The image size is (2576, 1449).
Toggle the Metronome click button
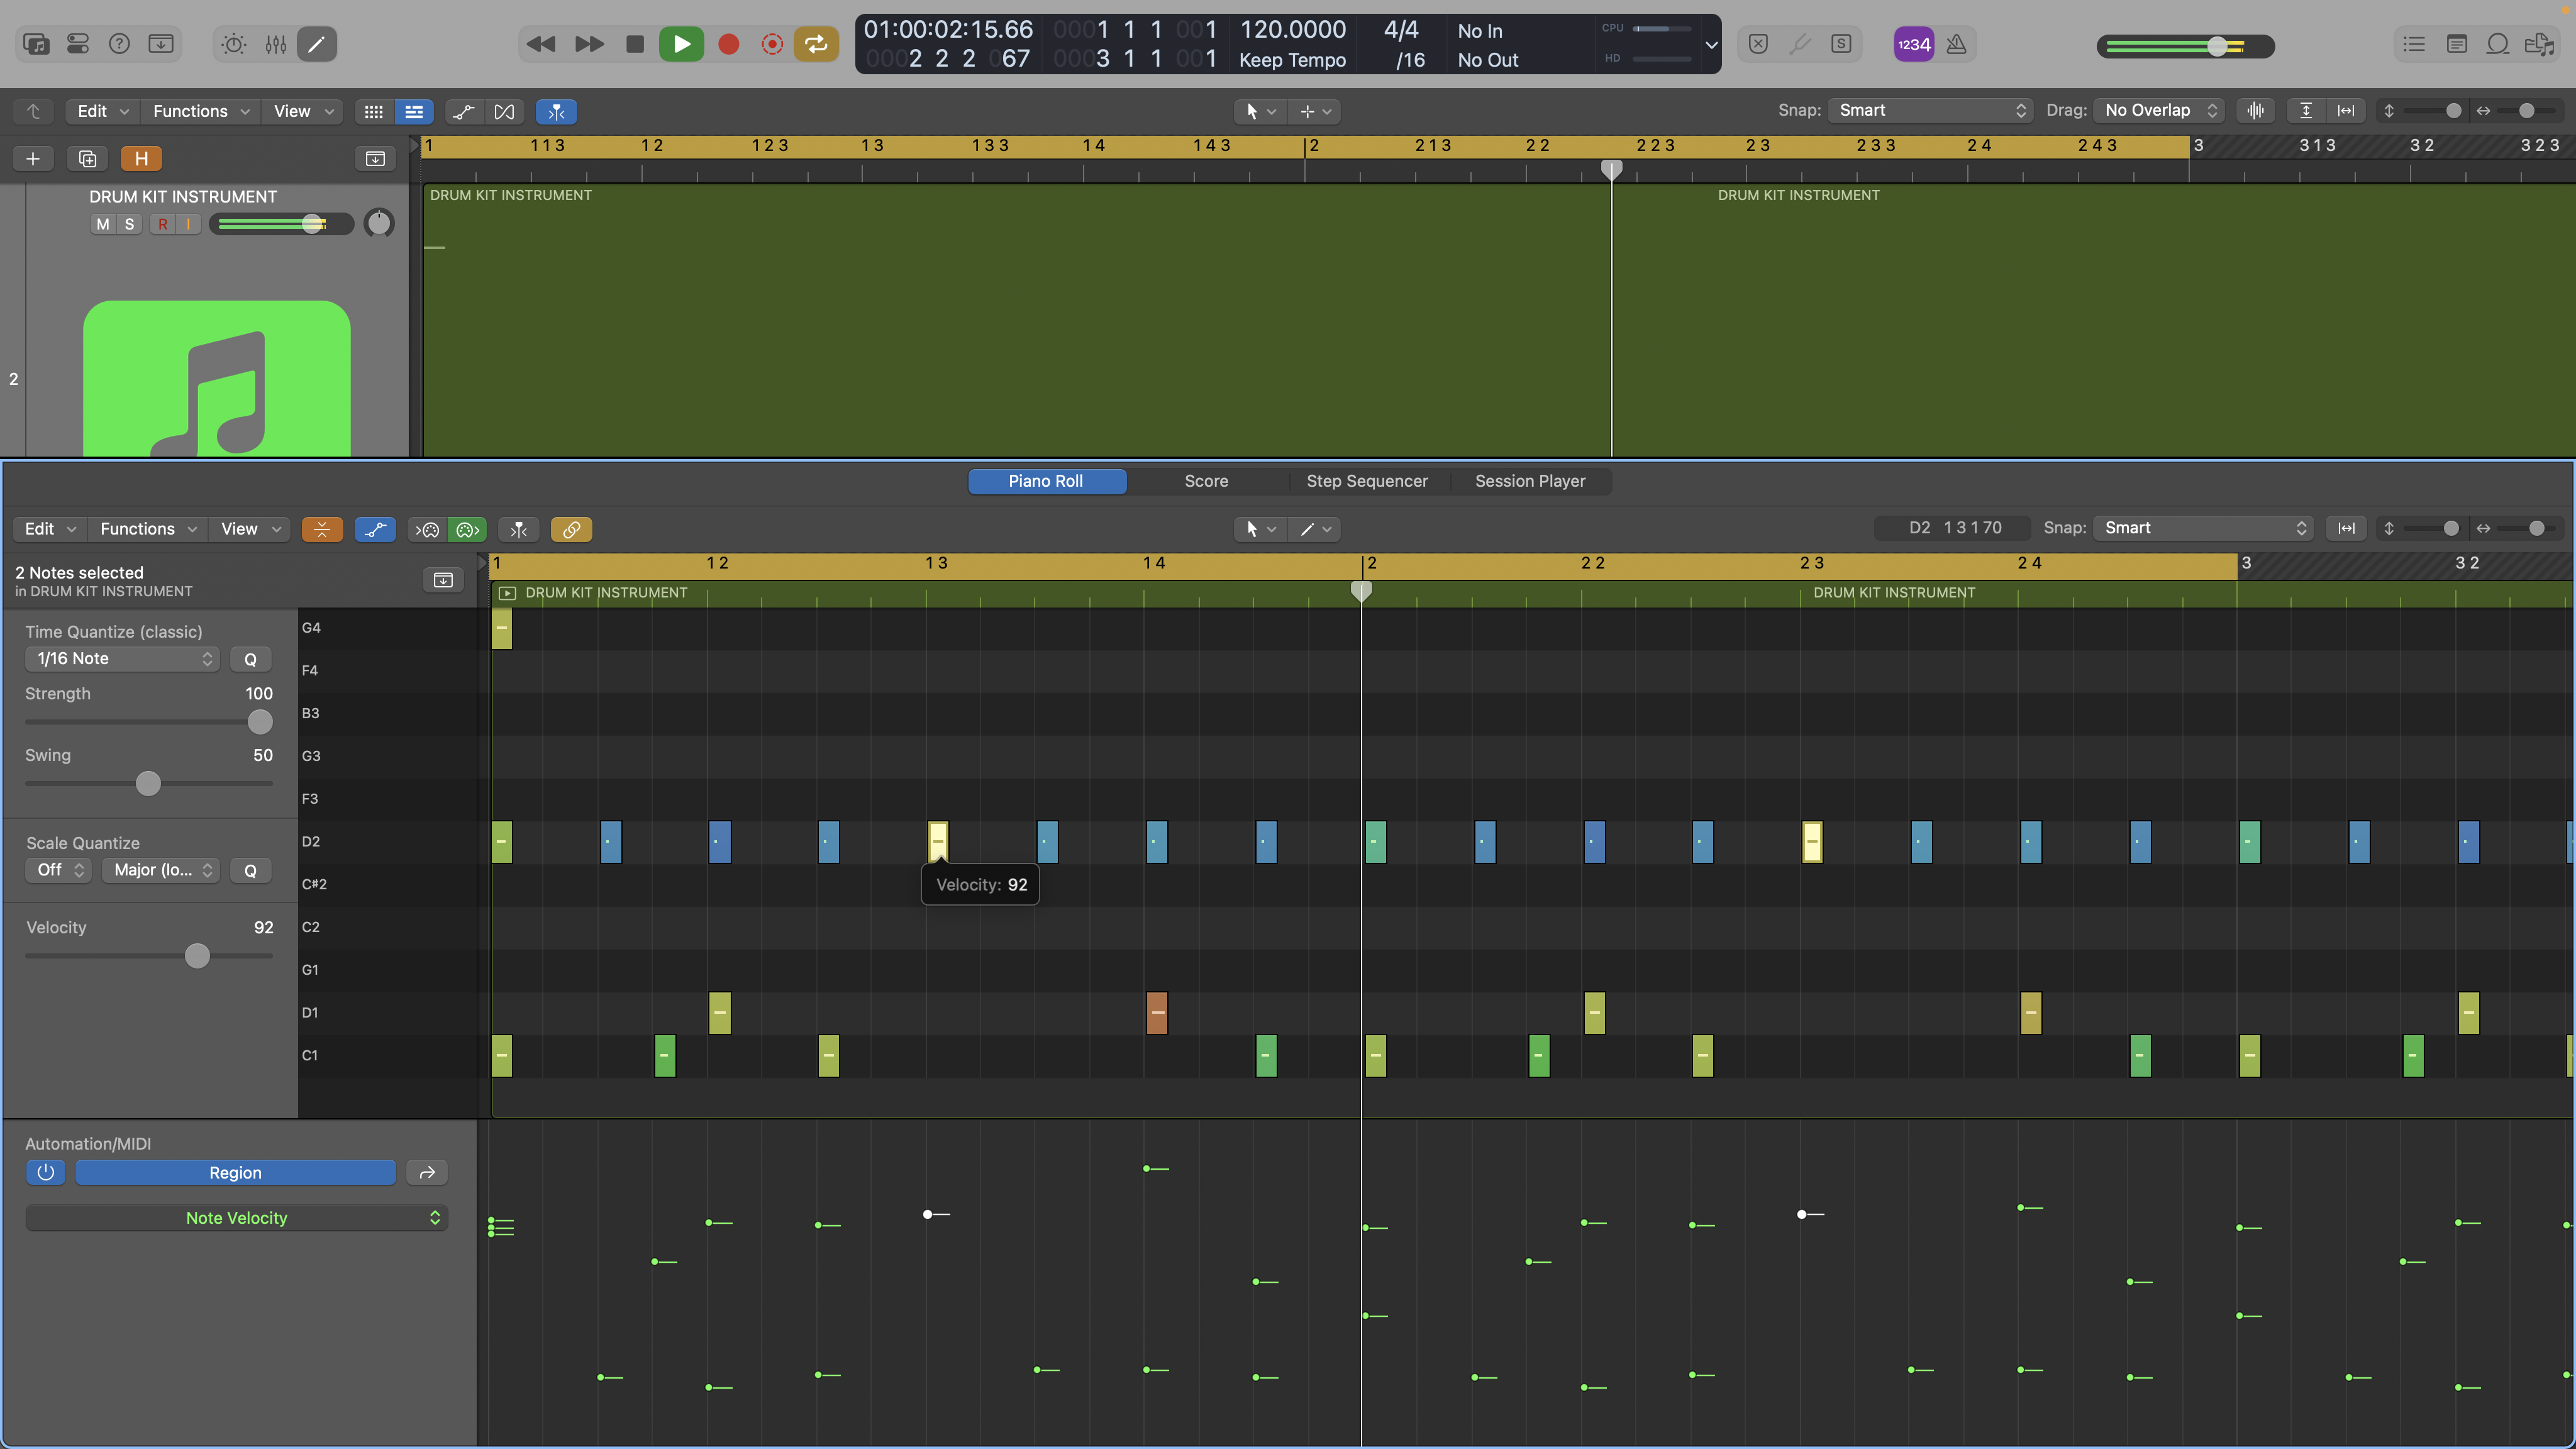1957,44
